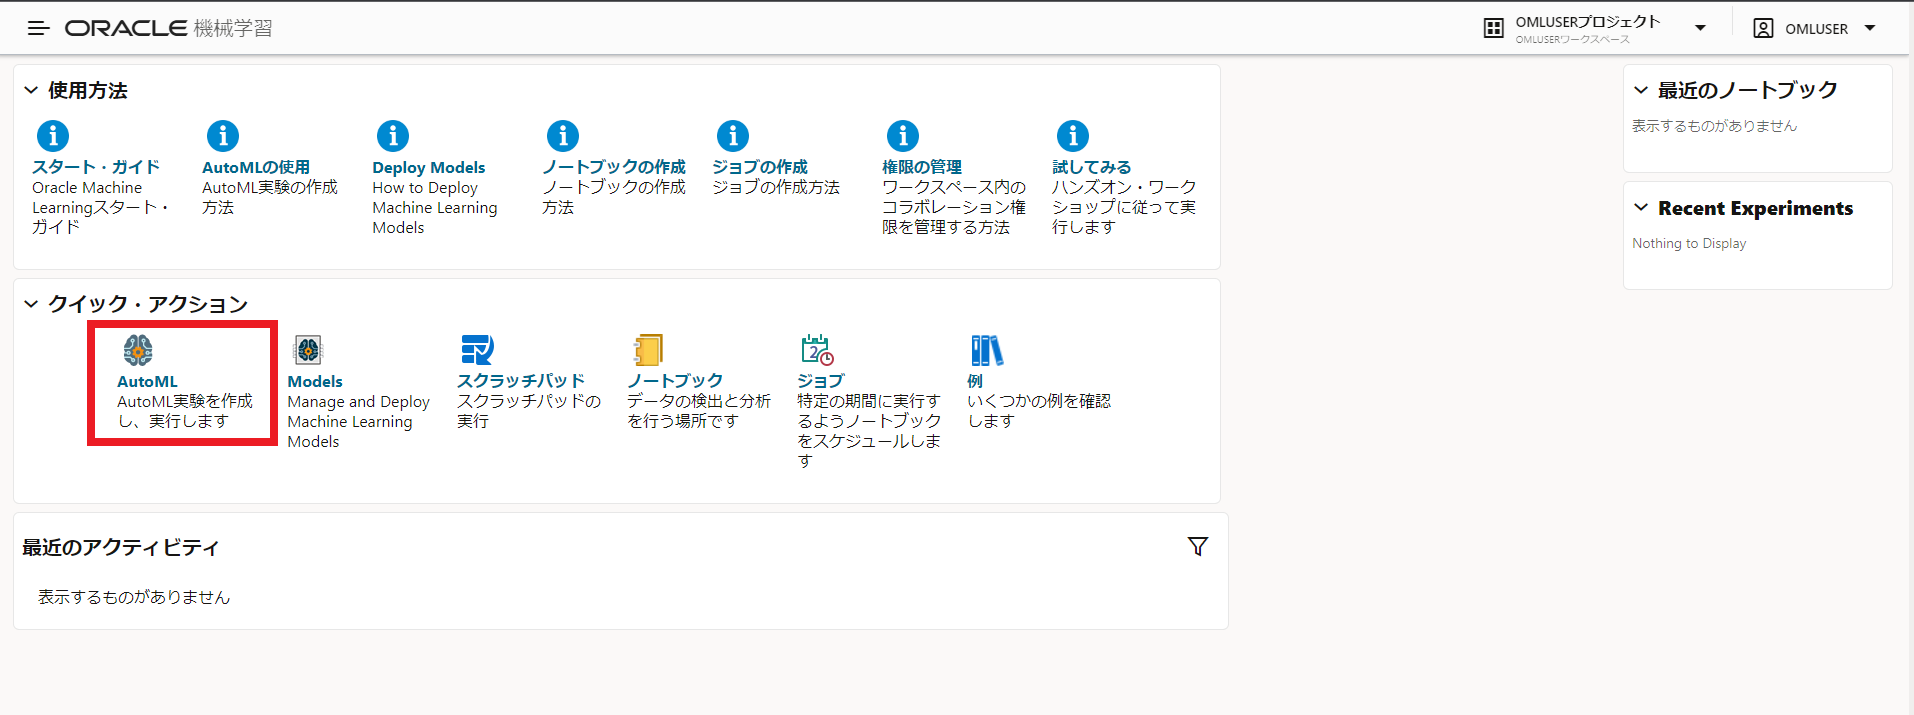Click the OMLUSERプロジェクト label
Image resolution: width=1914 pixels, height=715 pixels.
1588,22
